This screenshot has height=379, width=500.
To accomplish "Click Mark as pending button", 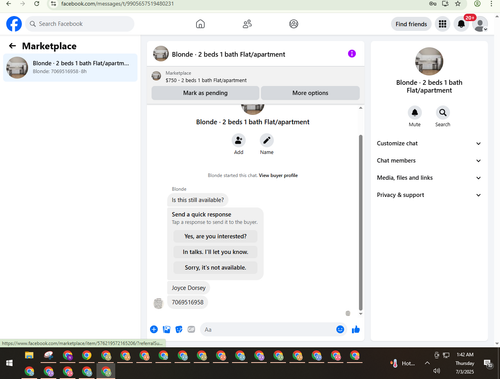I will pos(205,93).
